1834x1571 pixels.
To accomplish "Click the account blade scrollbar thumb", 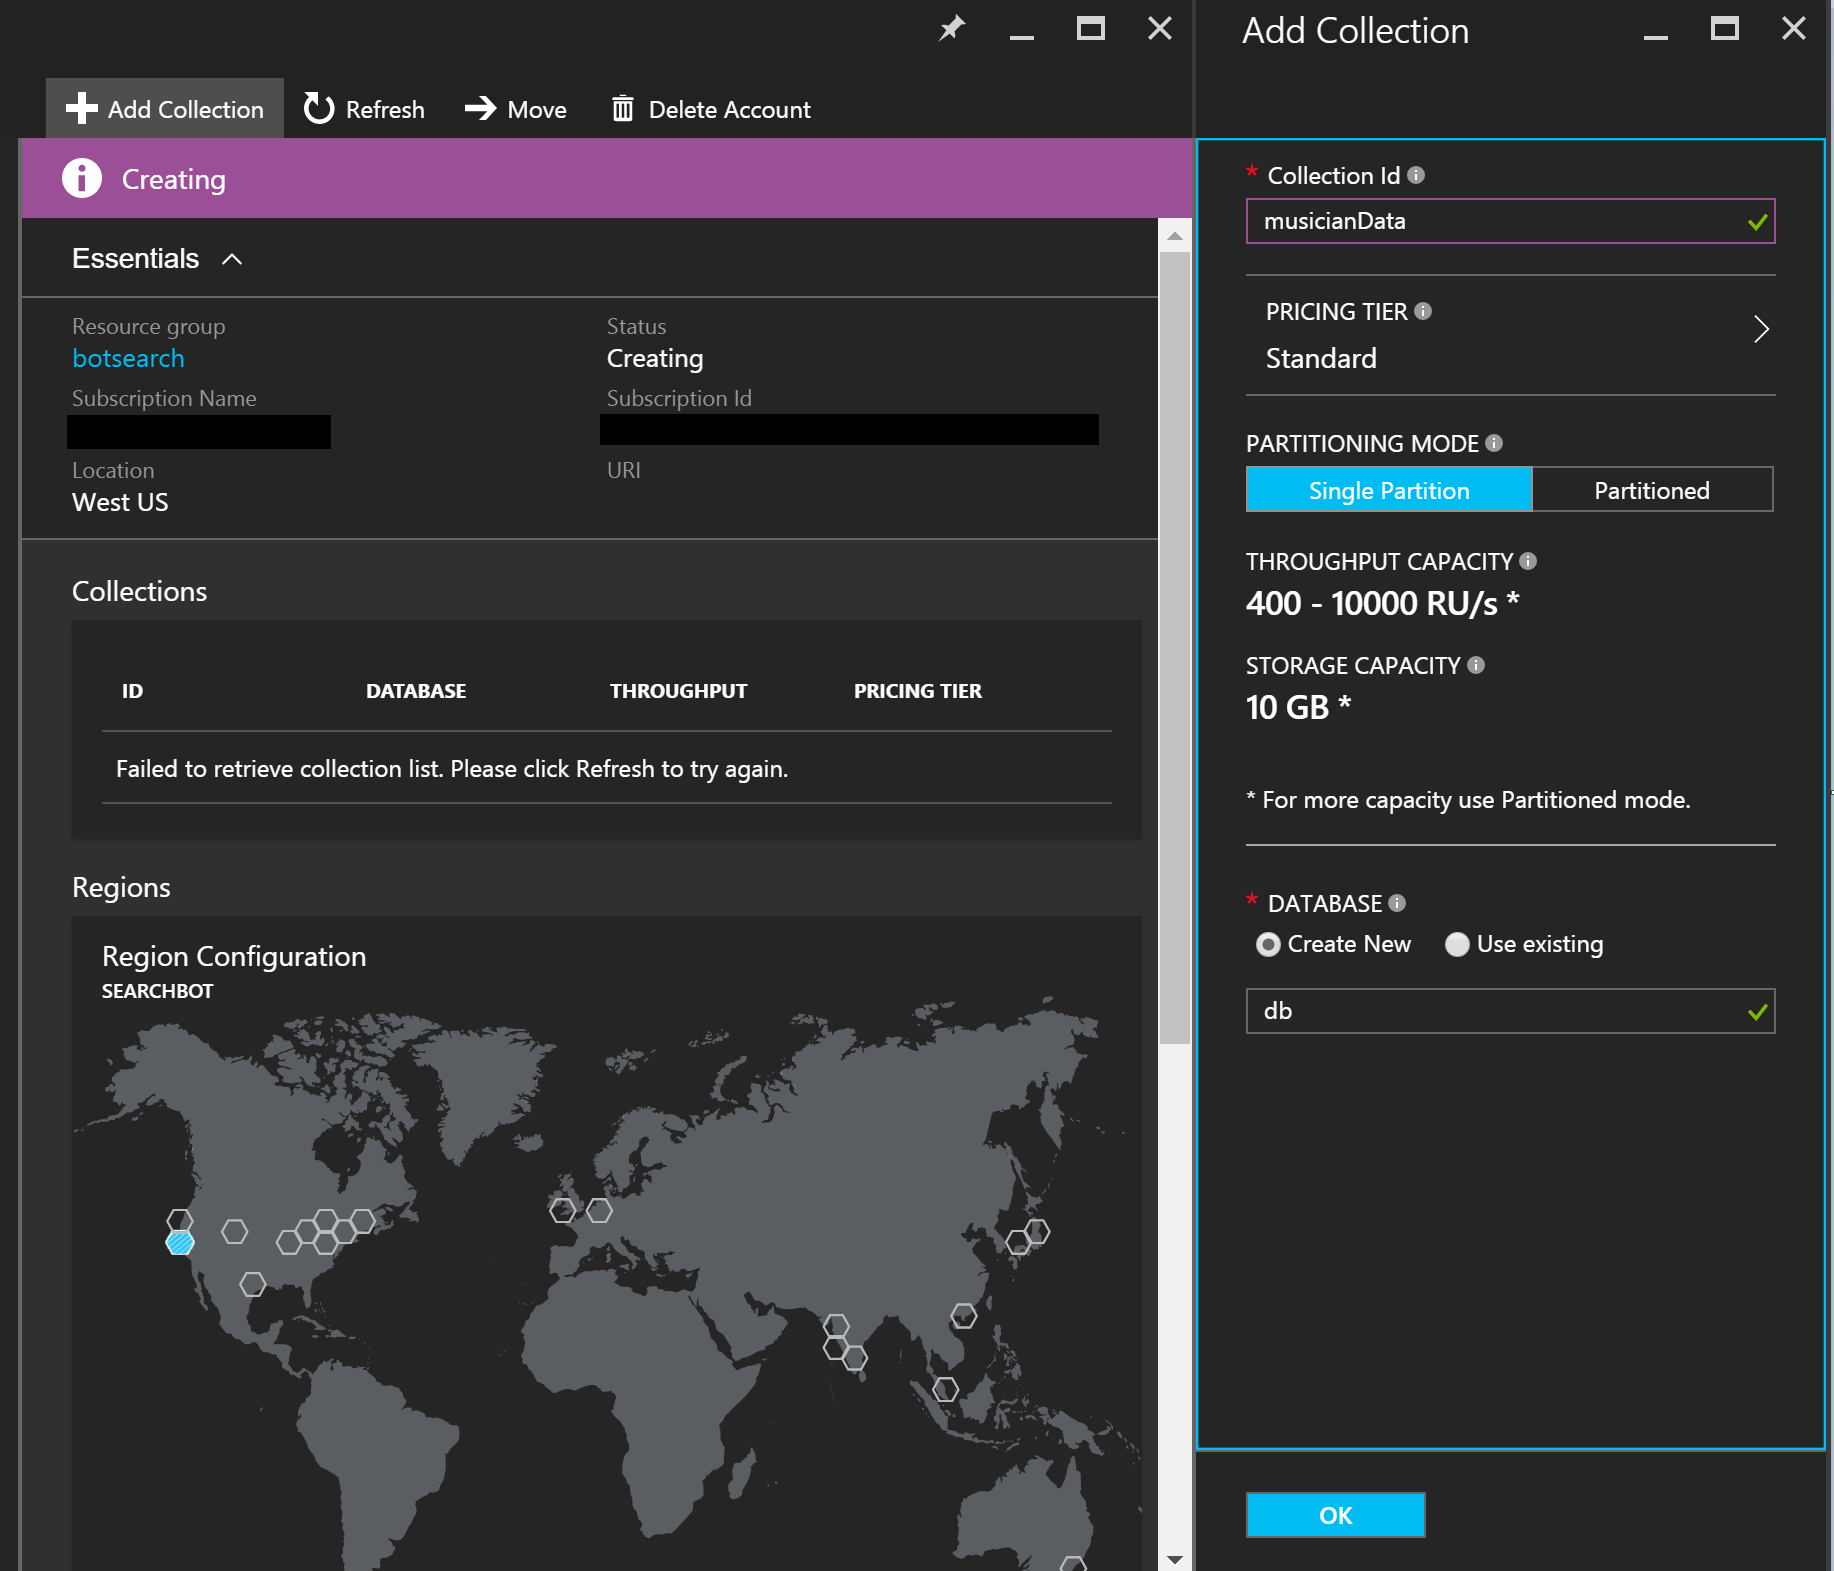I will coord(1175,646).
